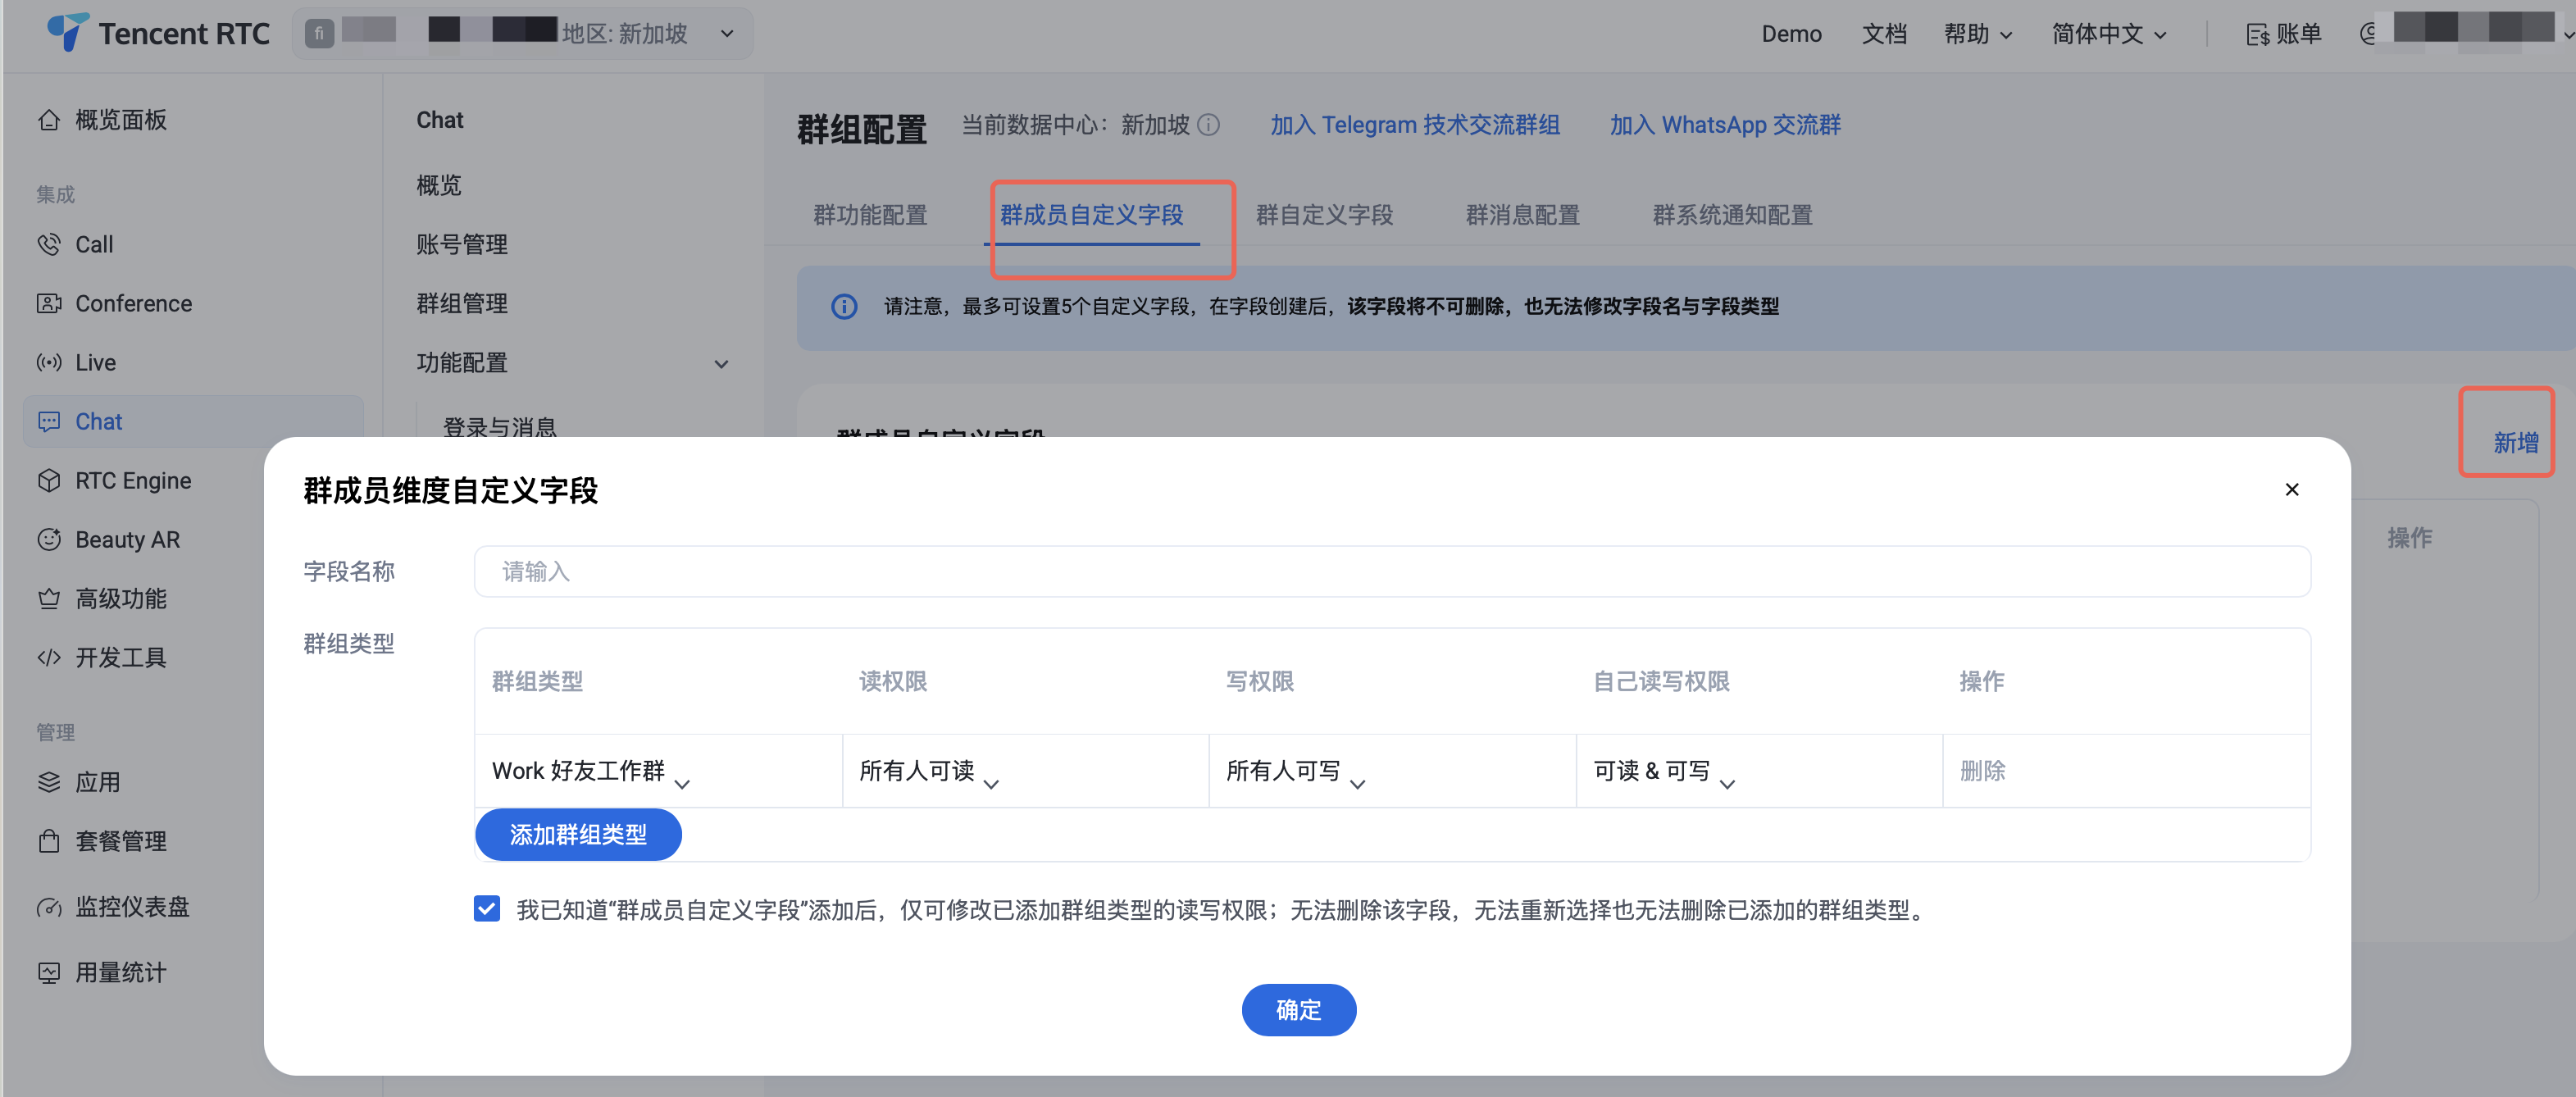Viewport: 2576px width, 1097px height.
Task: Click the Call phone icon in sidebar
Action: (48, 244)
